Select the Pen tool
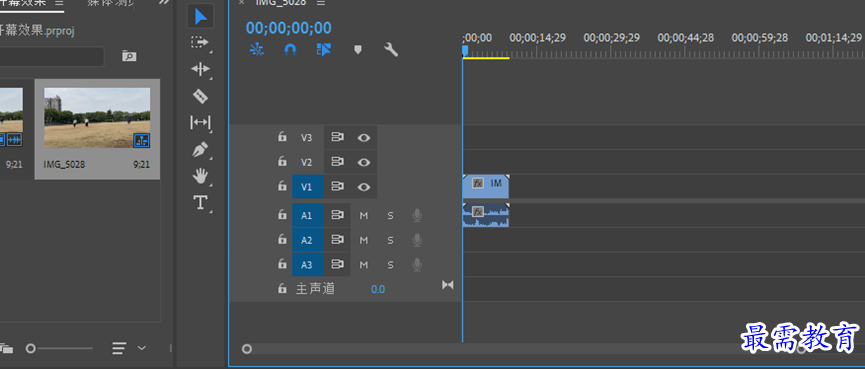 click(x=200, y=149)
